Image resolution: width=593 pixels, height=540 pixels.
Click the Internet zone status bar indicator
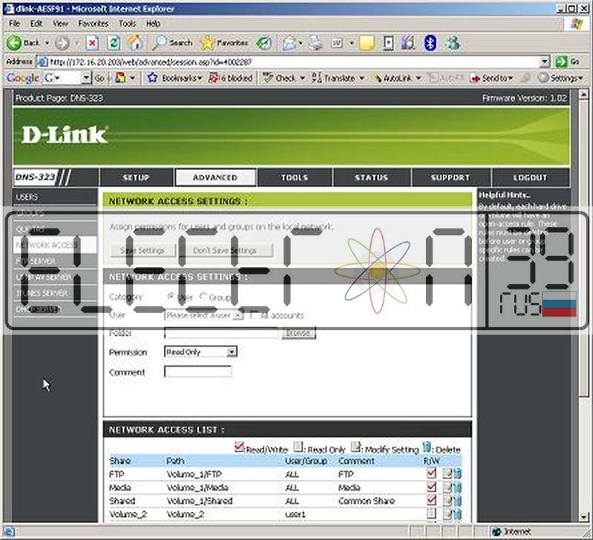[513, 532]
